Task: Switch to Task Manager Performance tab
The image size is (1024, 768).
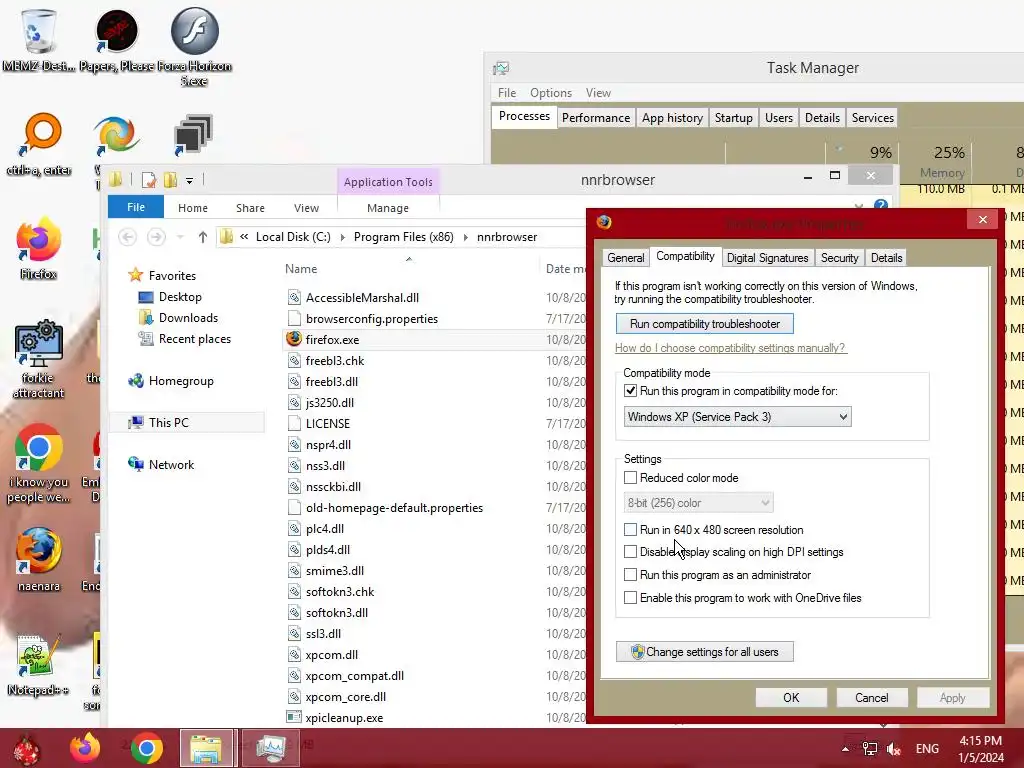Action: click(596, 118)
